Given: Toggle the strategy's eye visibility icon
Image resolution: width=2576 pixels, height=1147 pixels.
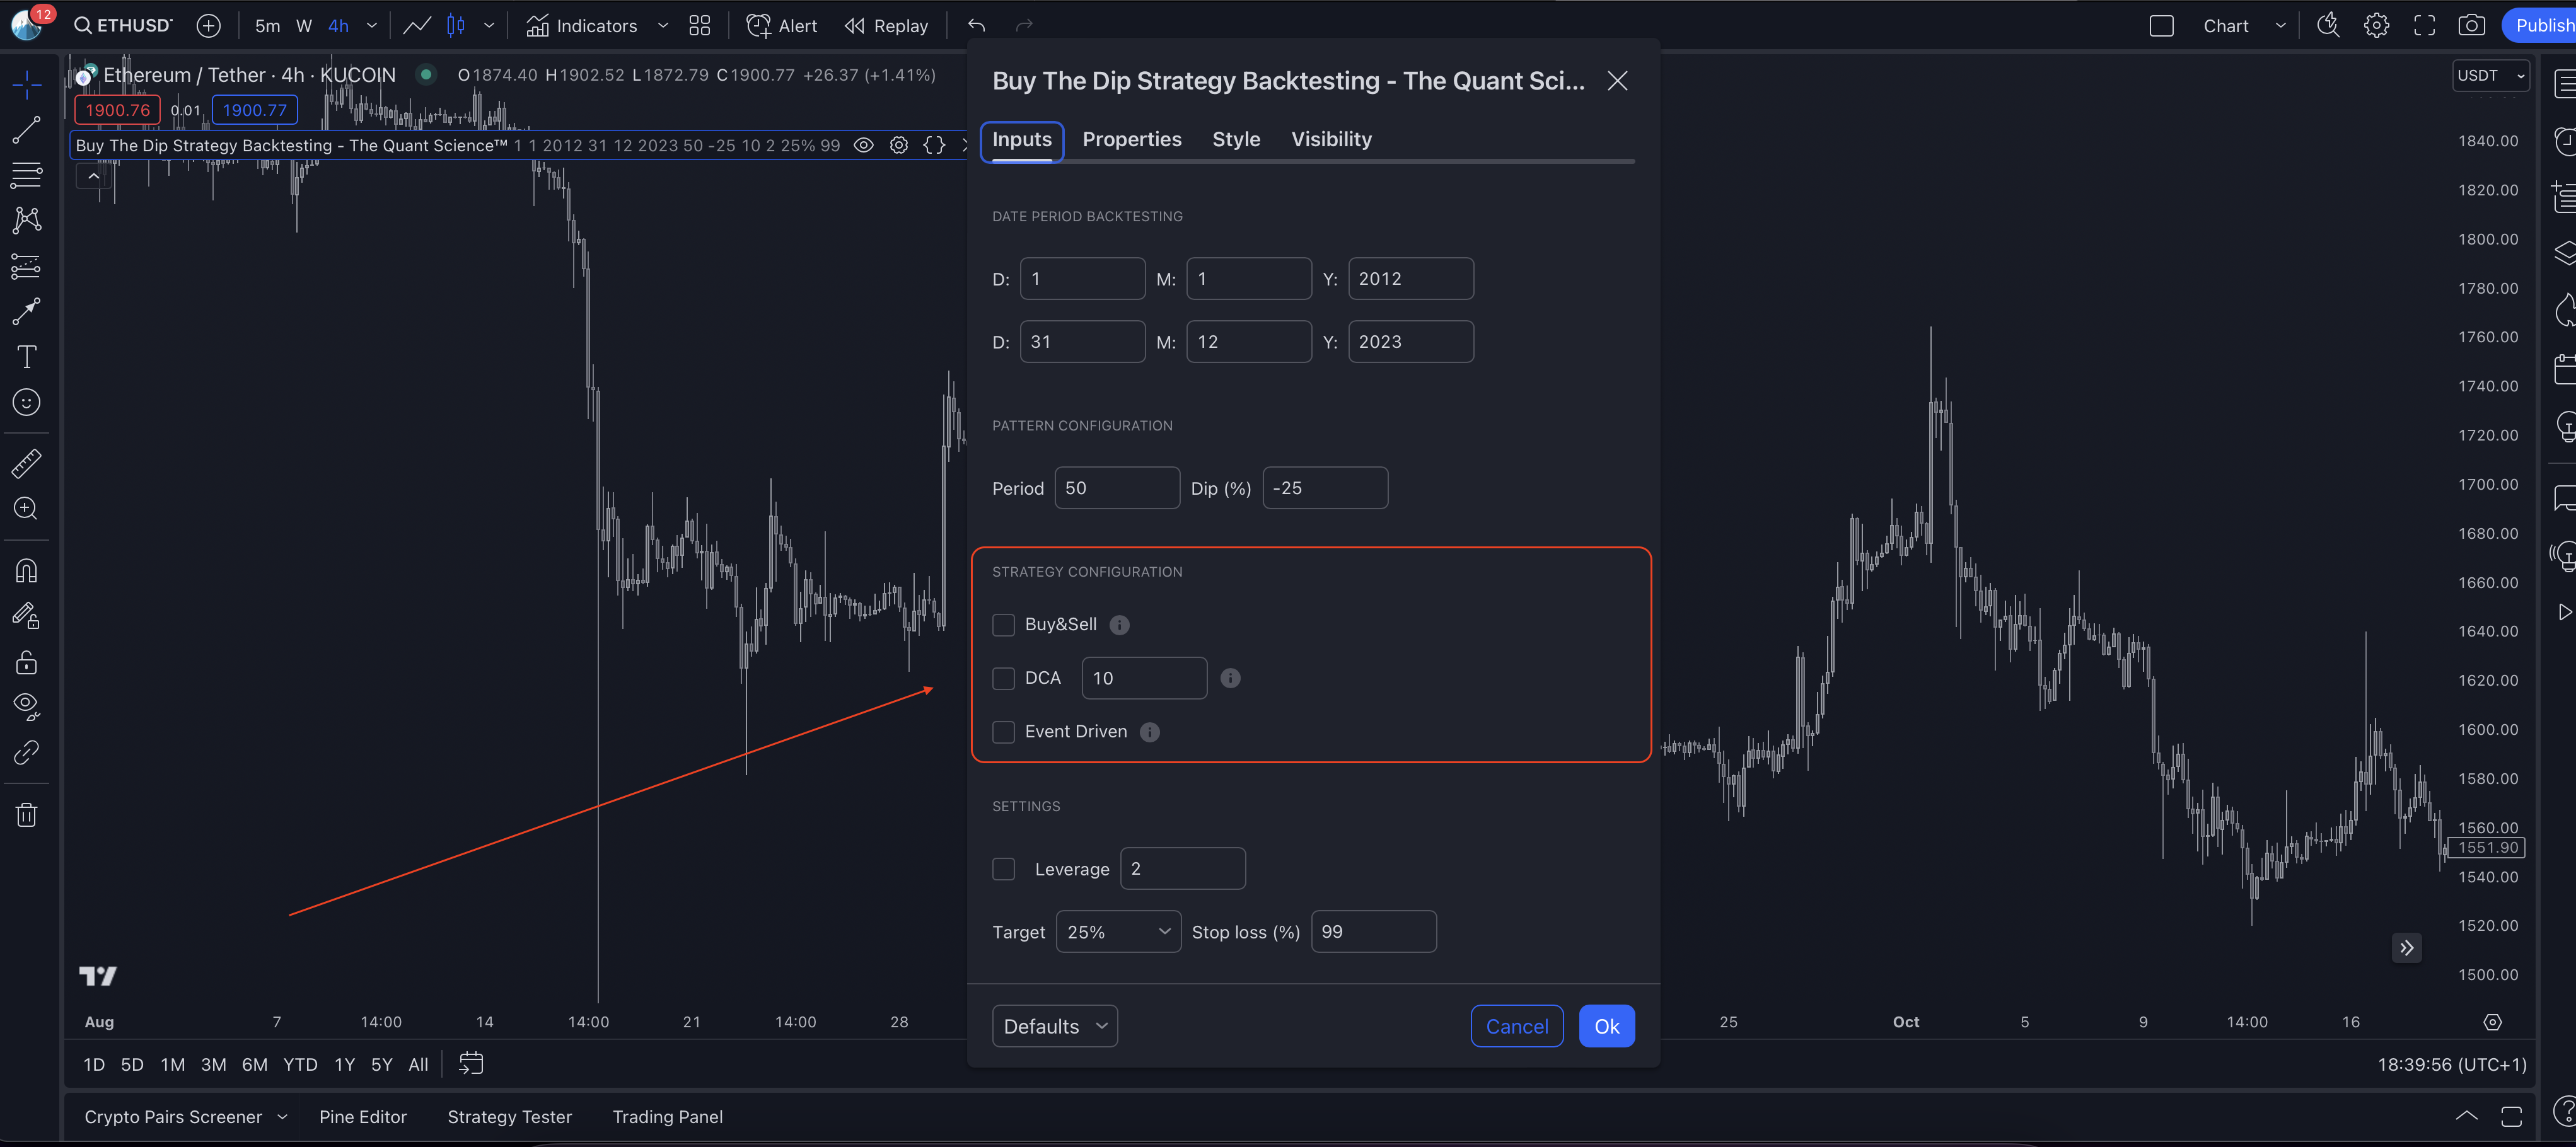Looking at the screenshot, I should (864, 145).
